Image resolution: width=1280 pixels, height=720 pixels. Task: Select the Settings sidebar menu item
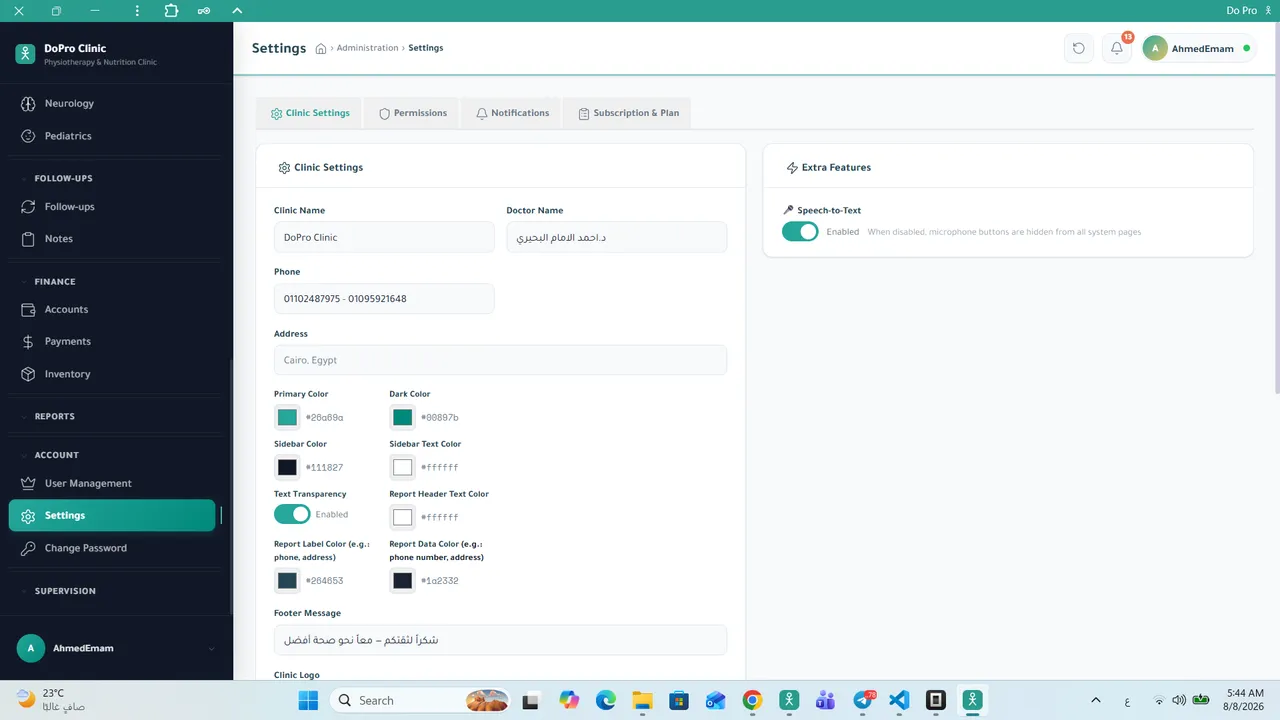coord(112,516)
